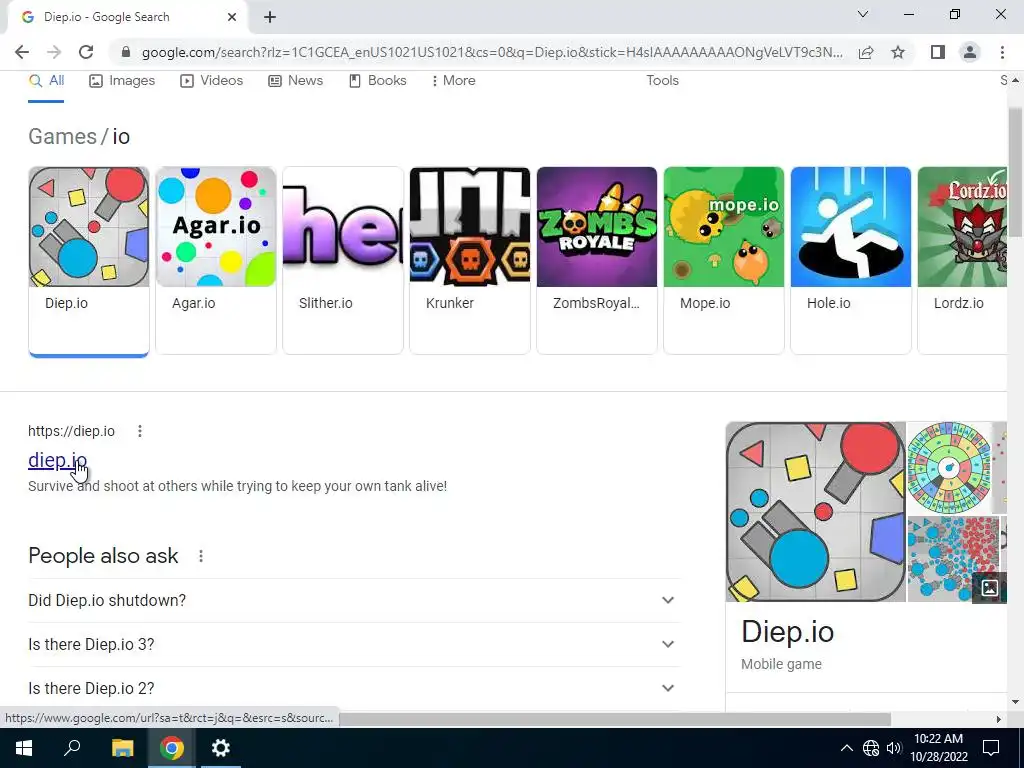Open the search Tools button
Viewport: 1024px width, 768px height.
click(x=662, y=80)
